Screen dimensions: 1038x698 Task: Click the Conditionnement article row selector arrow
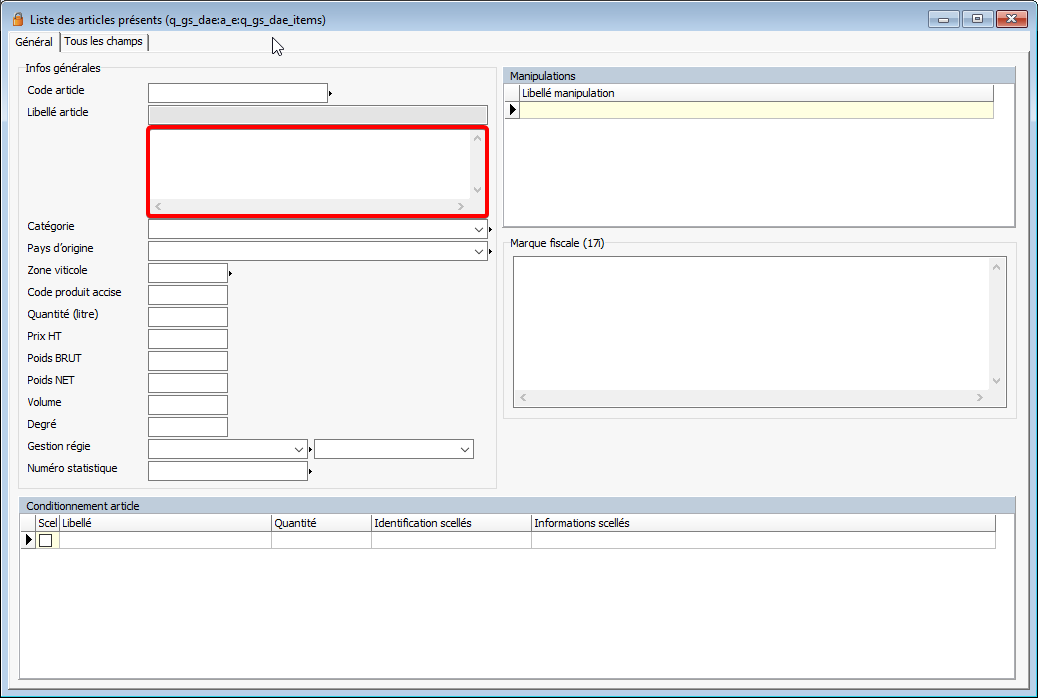(x=29, y=540)
